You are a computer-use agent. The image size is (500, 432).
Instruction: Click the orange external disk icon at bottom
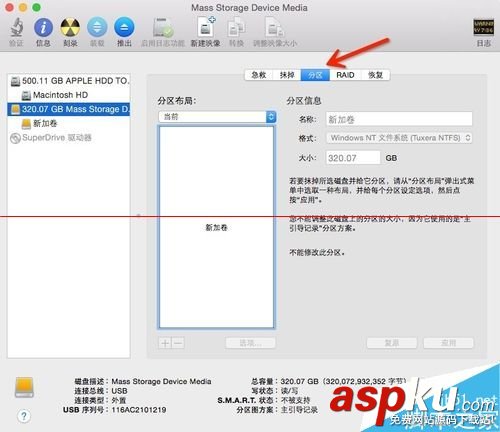click(24, 387)
